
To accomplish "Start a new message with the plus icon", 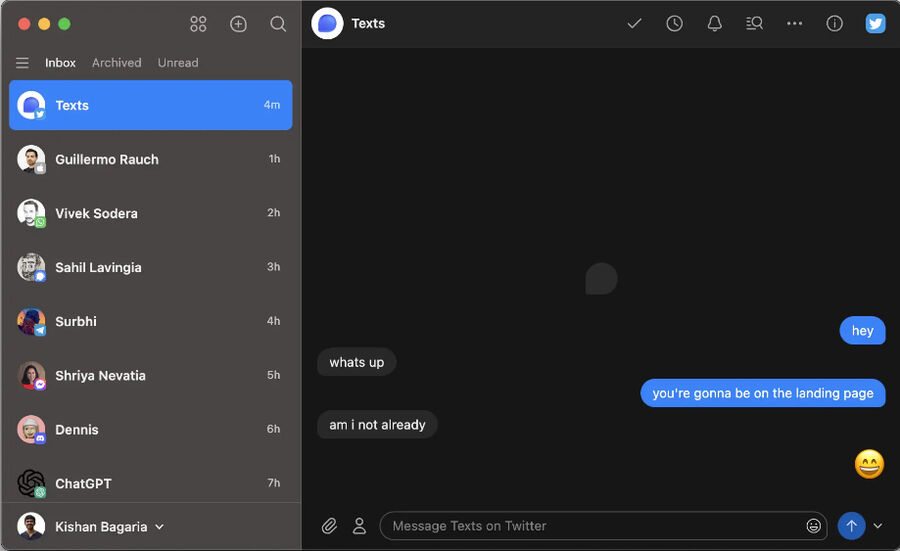I will [238, 24].
